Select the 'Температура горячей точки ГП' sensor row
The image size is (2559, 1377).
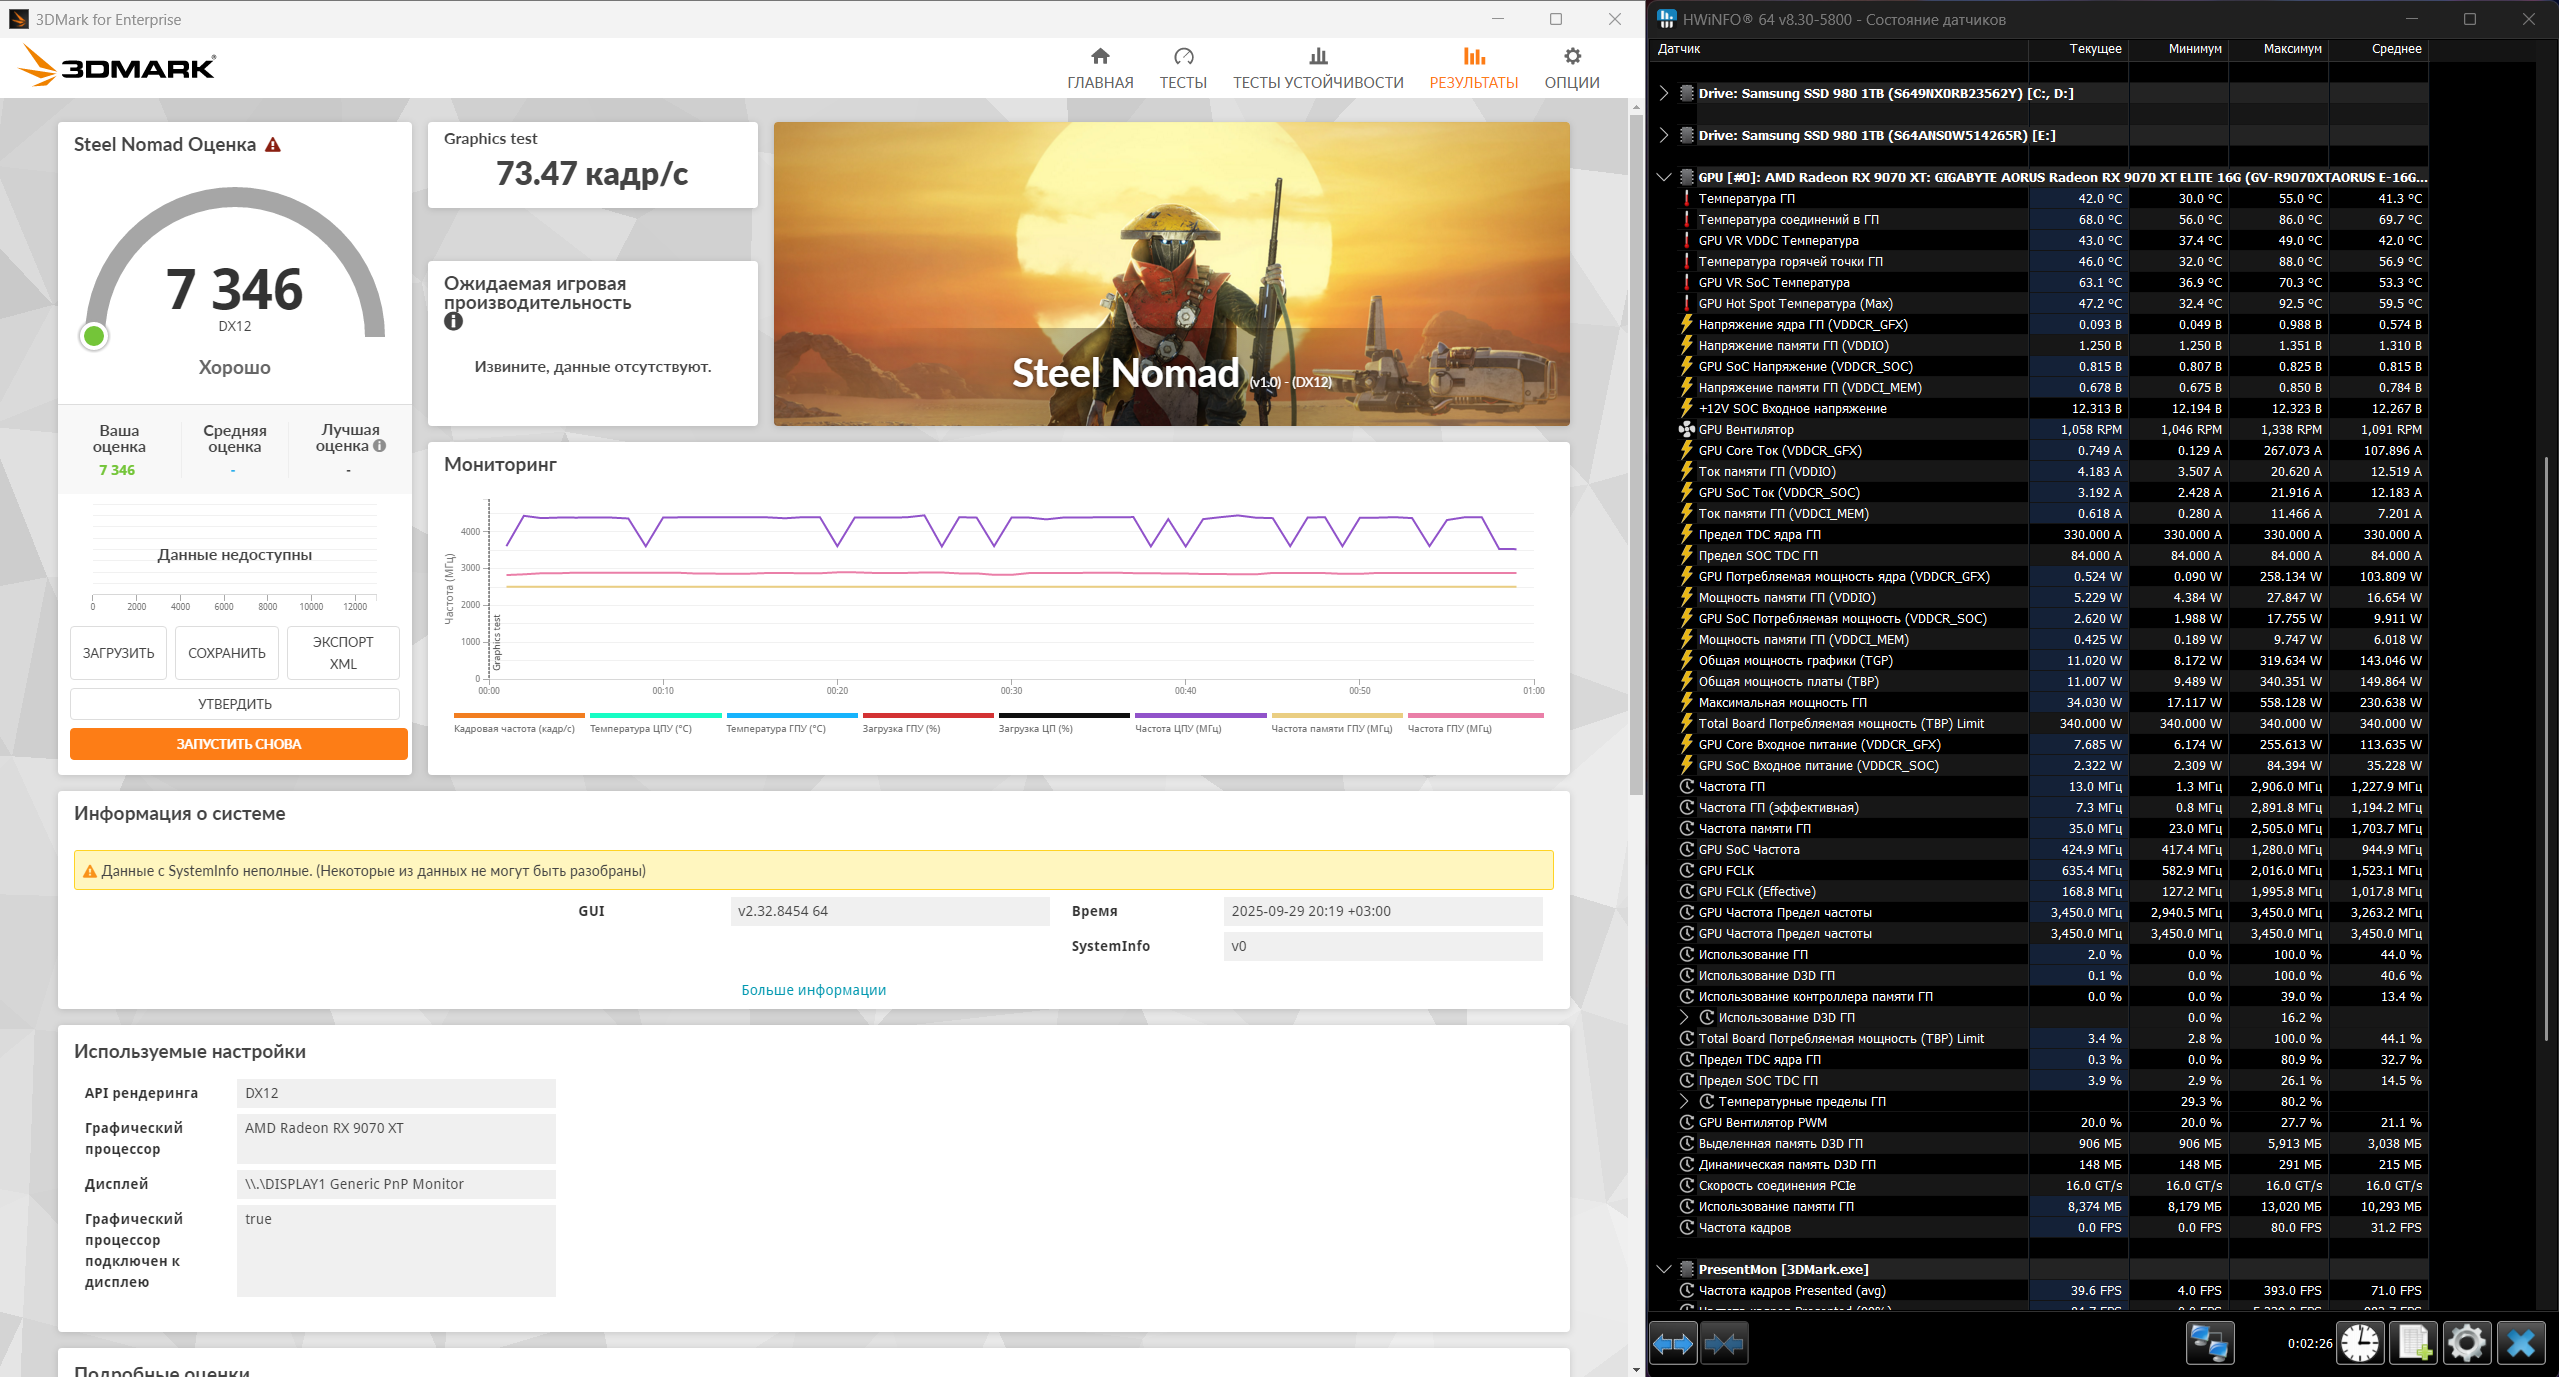[2053, 262]
